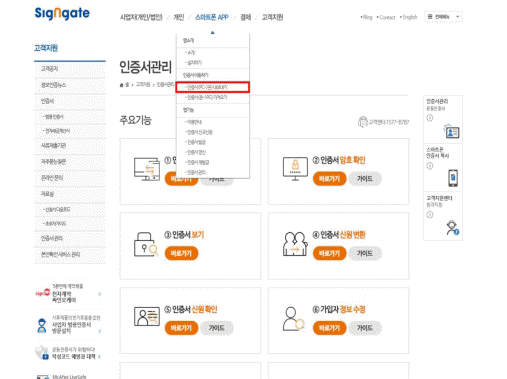507x379 pixels.
Task: Open 신청서다운로드 sub-item in sidebar
Action: click(x=70, y=210)
